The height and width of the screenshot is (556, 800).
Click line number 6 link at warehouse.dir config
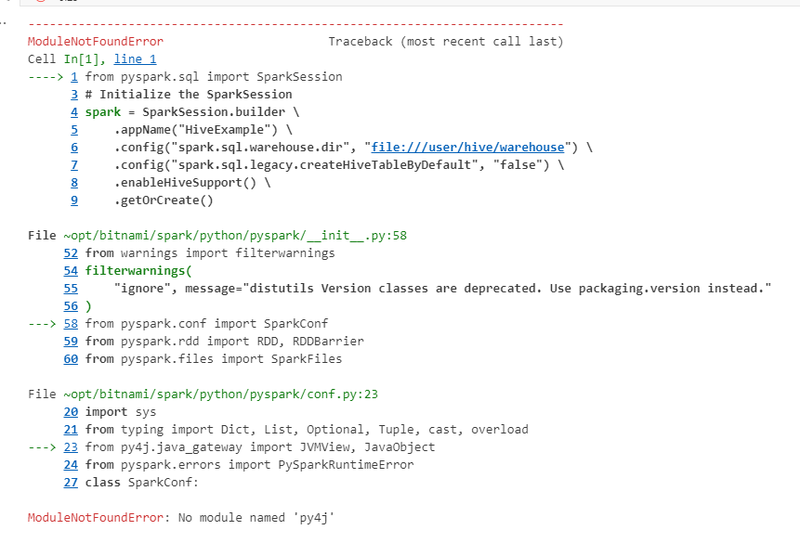click(74, 147)
